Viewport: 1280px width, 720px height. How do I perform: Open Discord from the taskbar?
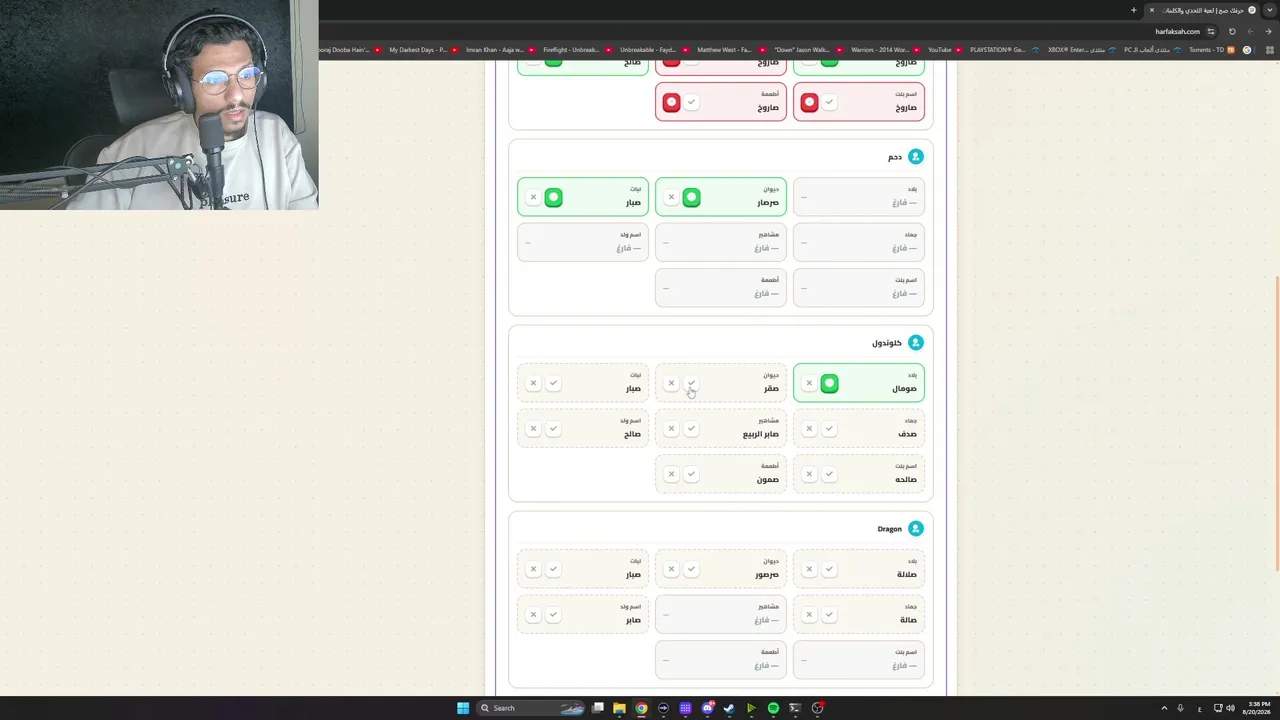[707, 708]
